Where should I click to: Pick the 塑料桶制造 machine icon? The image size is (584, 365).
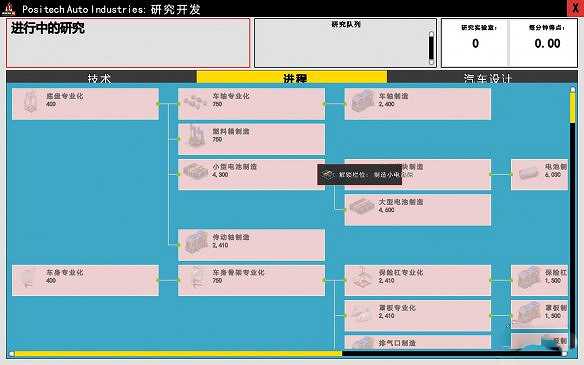click(196, 136)
